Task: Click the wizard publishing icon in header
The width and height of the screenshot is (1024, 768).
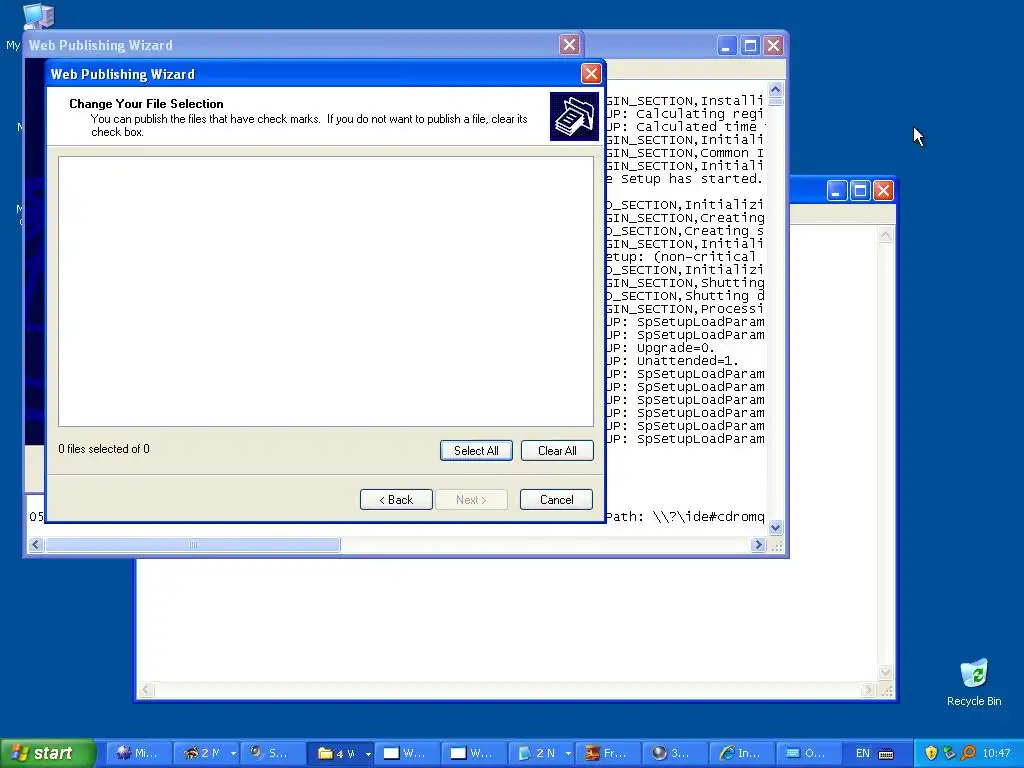Action: click(x=574, y=116)
